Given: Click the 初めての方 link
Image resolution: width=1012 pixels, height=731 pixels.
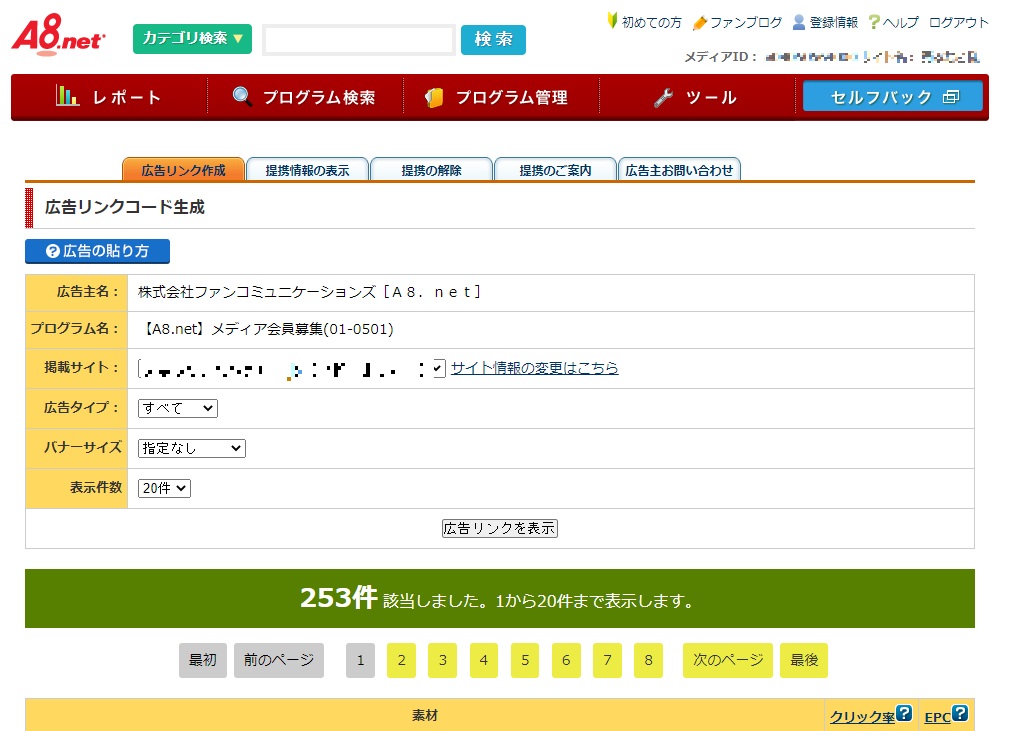Looking at the screenshot, I should (651, 23).
